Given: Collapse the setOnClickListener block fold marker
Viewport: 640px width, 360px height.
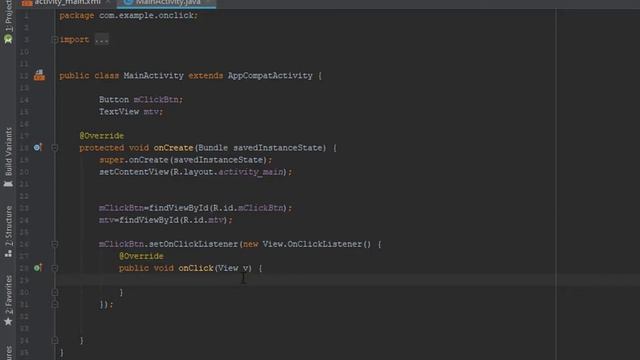Looking at the screenshot, I should [54, 244].
